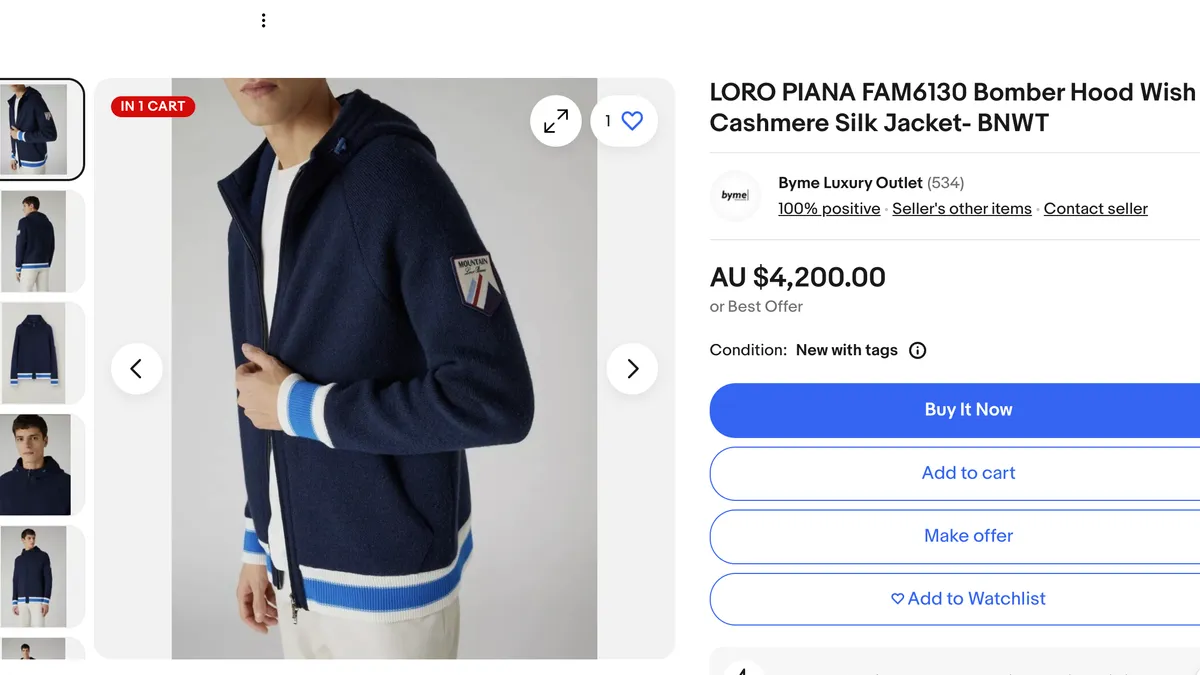Click the Contact seller link

click(1095, 209)
